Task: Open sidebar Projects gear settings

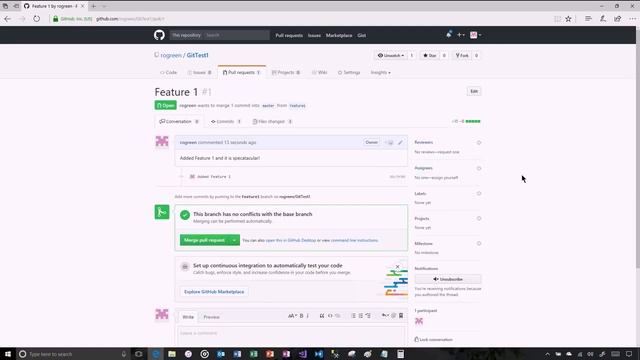Action: (479, 218)
